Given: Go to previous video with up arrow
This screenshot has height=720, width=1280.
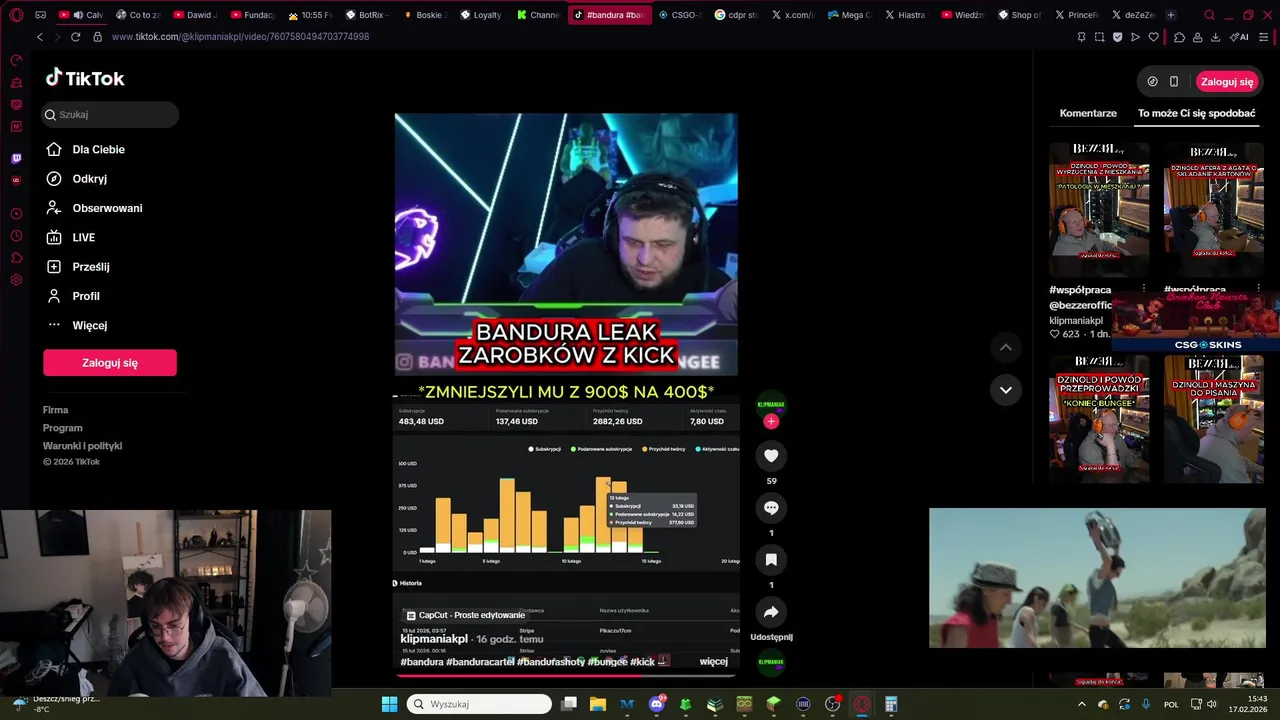Looking at the screenshot, I should click(1006, 347).
